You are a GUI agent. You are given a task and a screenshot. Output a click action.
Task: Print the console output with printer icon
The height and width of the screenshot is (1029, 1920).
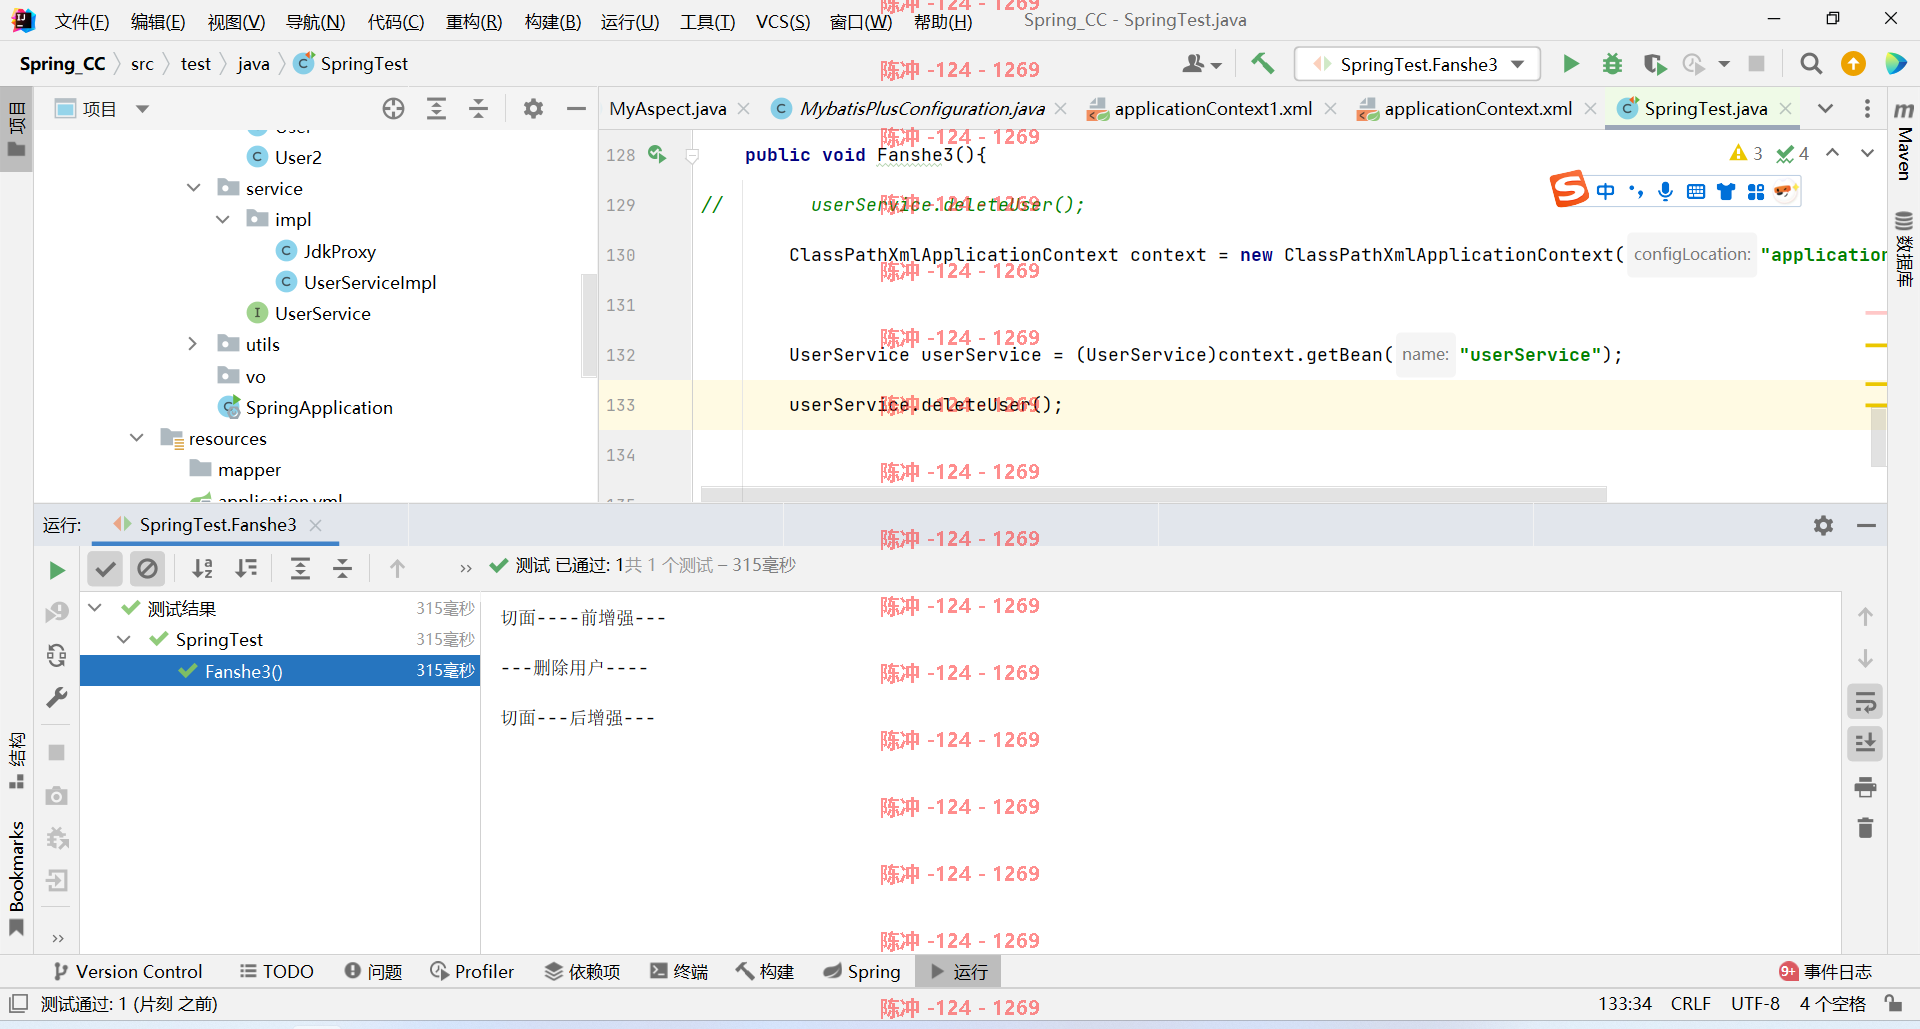(x=1865, y=787)
